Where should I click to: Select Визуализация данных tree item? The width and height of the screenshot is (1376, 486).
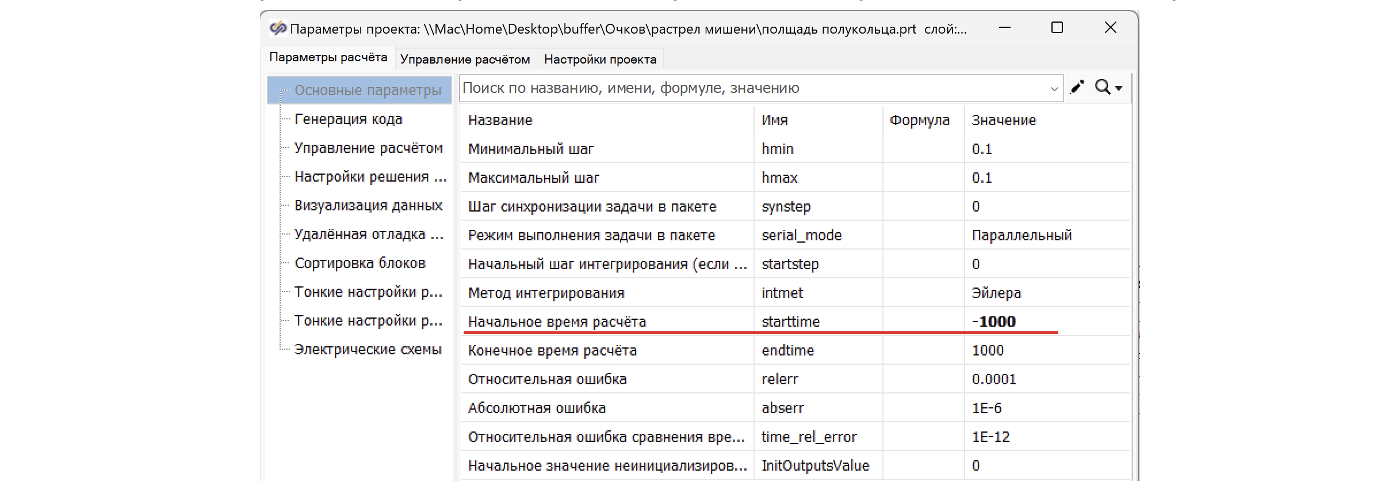coord(368,205)
